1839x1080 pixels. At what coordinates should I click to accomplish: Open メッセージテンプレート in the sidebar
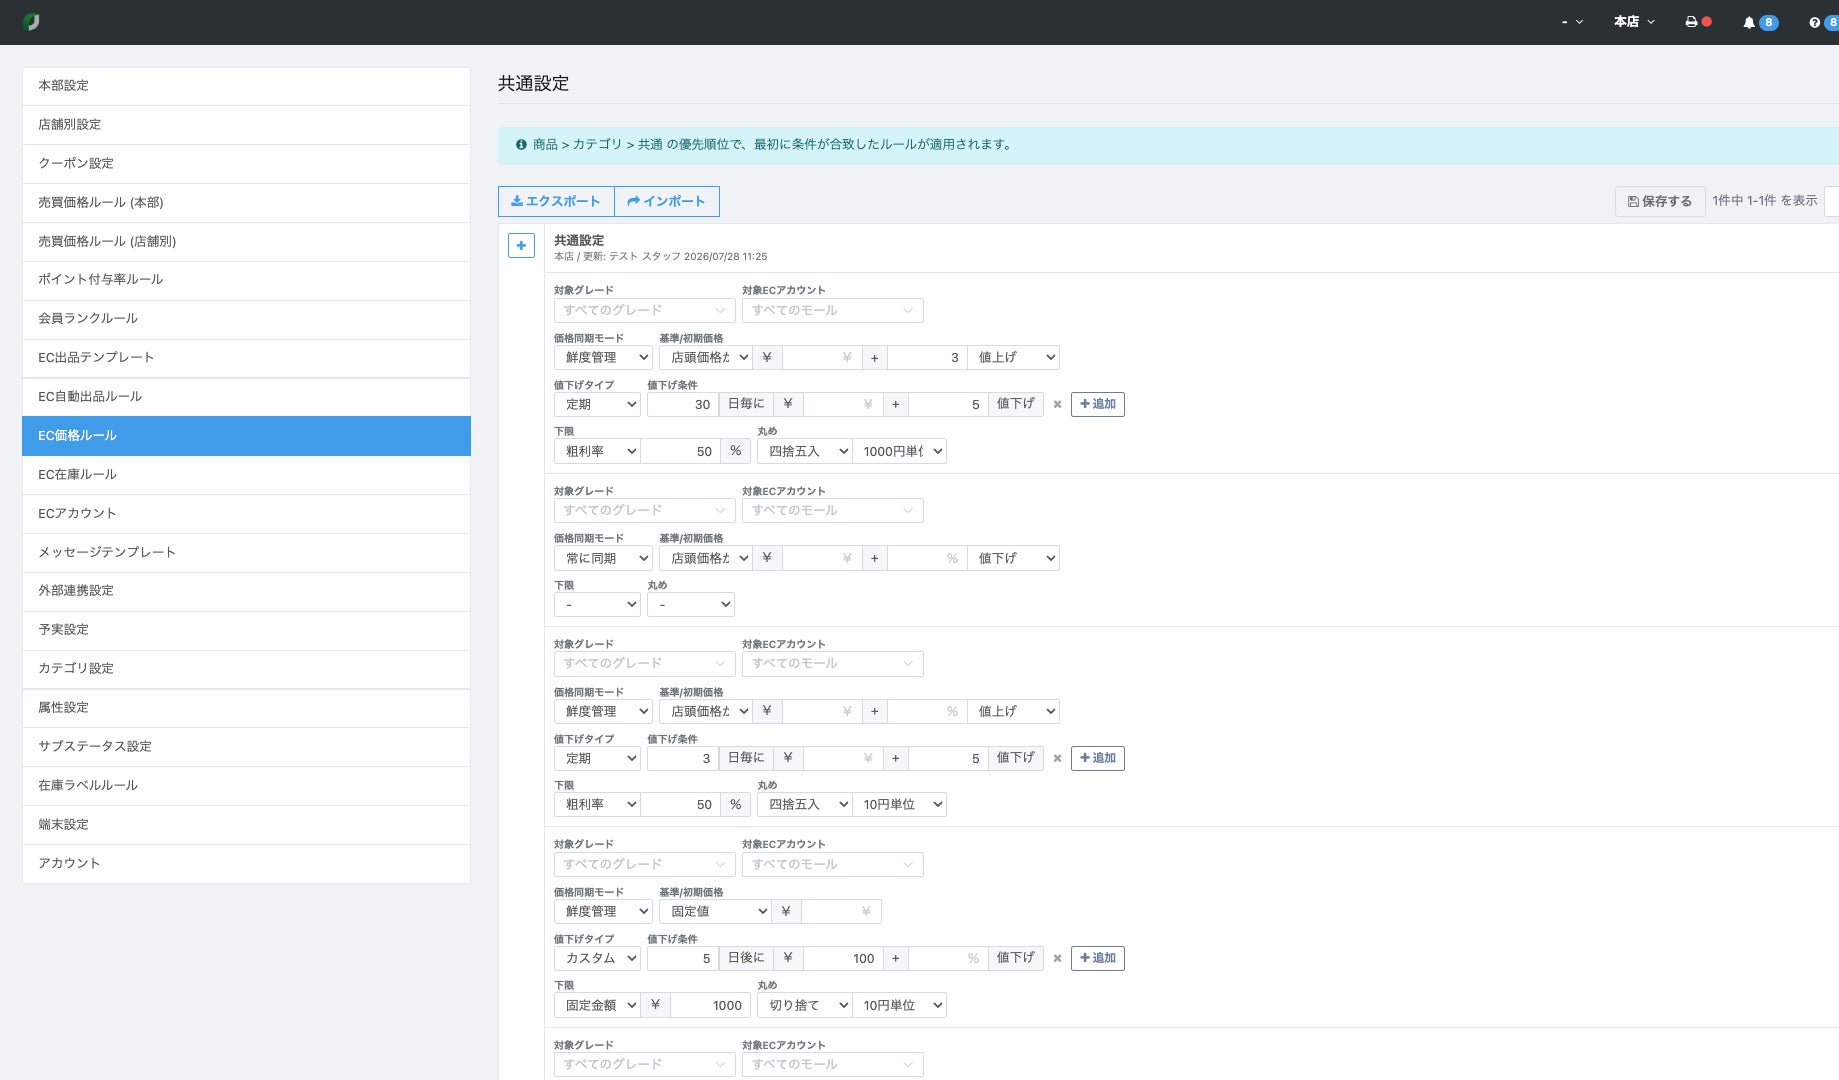pyautogui.click(x=246, y=553)
